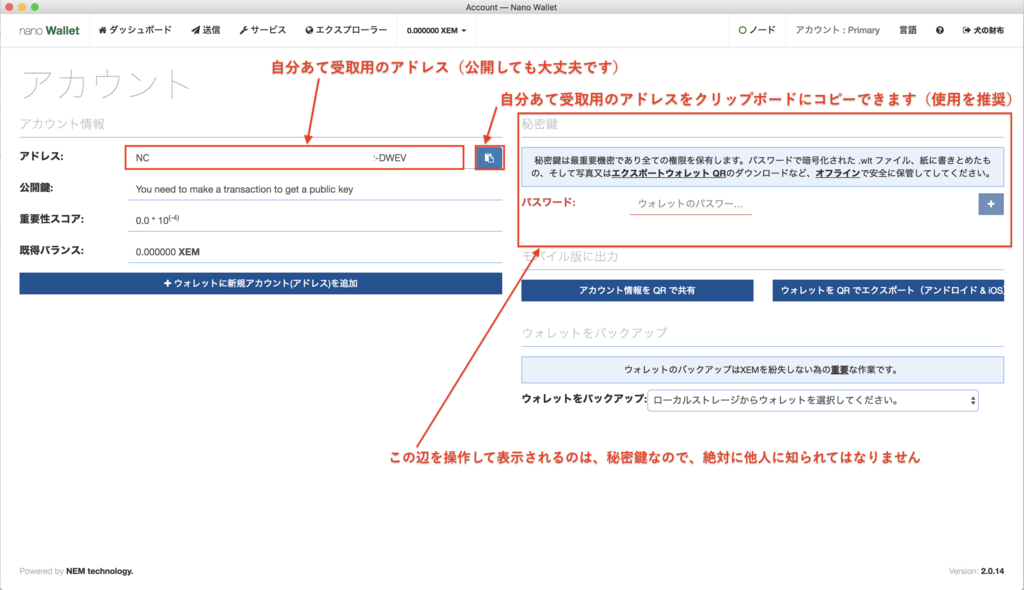Viewport: 1024px width, 590px height.
Task: Open the ノード status menu
Action: (757, 30)
